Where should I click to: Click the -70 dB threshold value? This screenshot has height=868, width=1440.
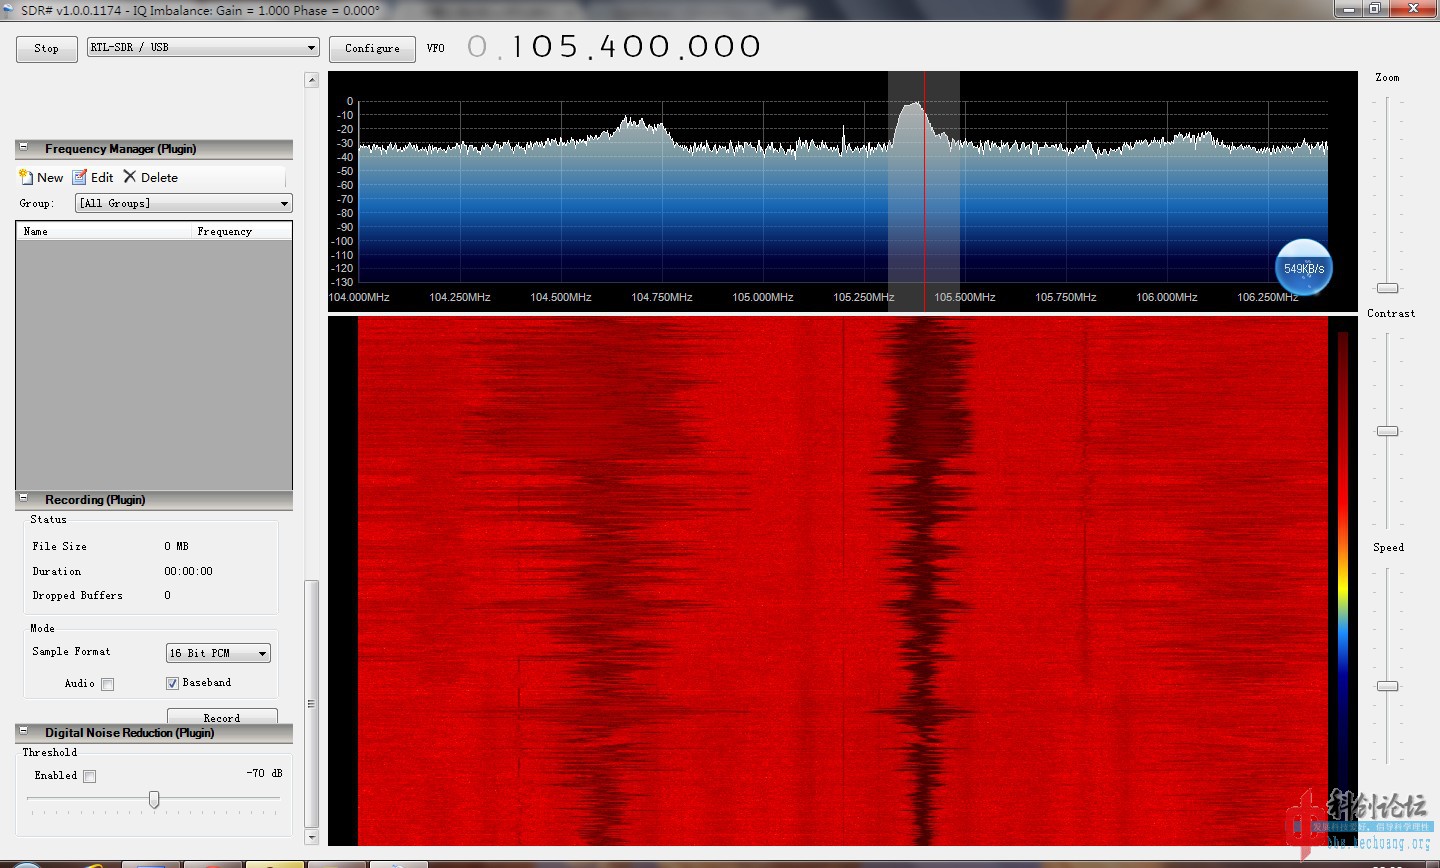265,773
